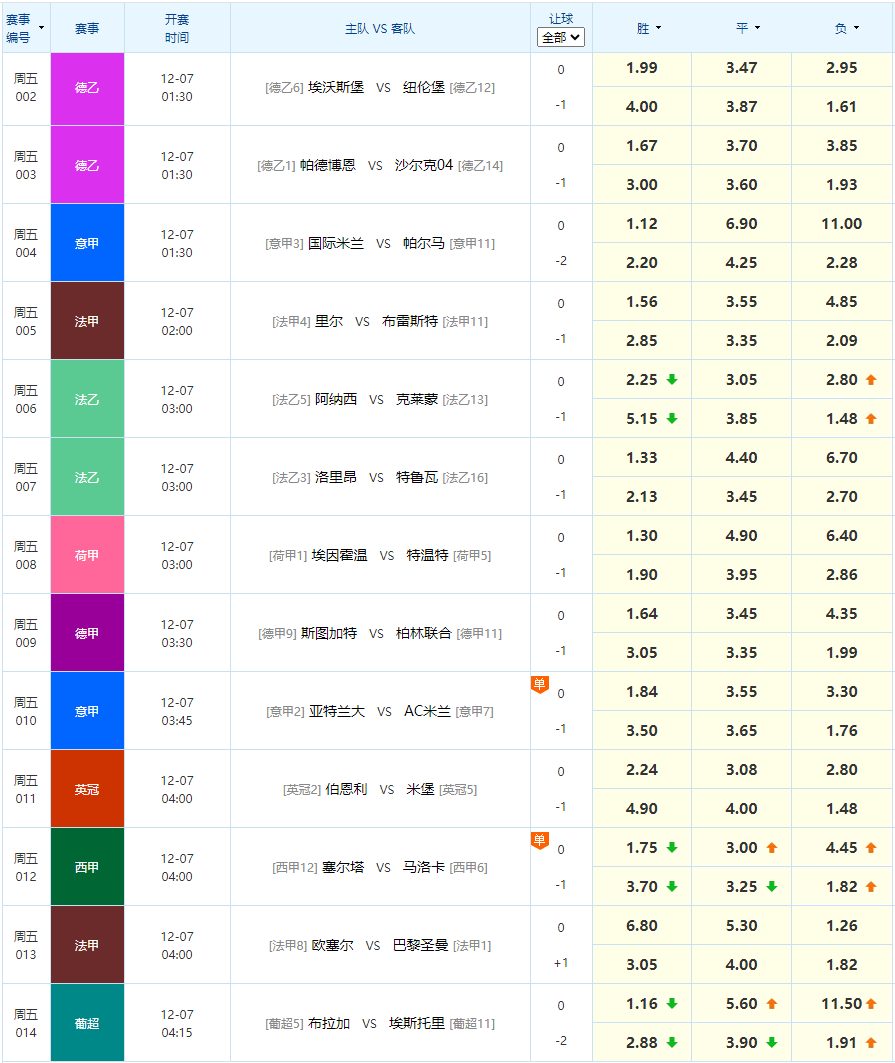895x1063 pixels.
Task: Click the 赛事 column header
Action: click(87, 28)
